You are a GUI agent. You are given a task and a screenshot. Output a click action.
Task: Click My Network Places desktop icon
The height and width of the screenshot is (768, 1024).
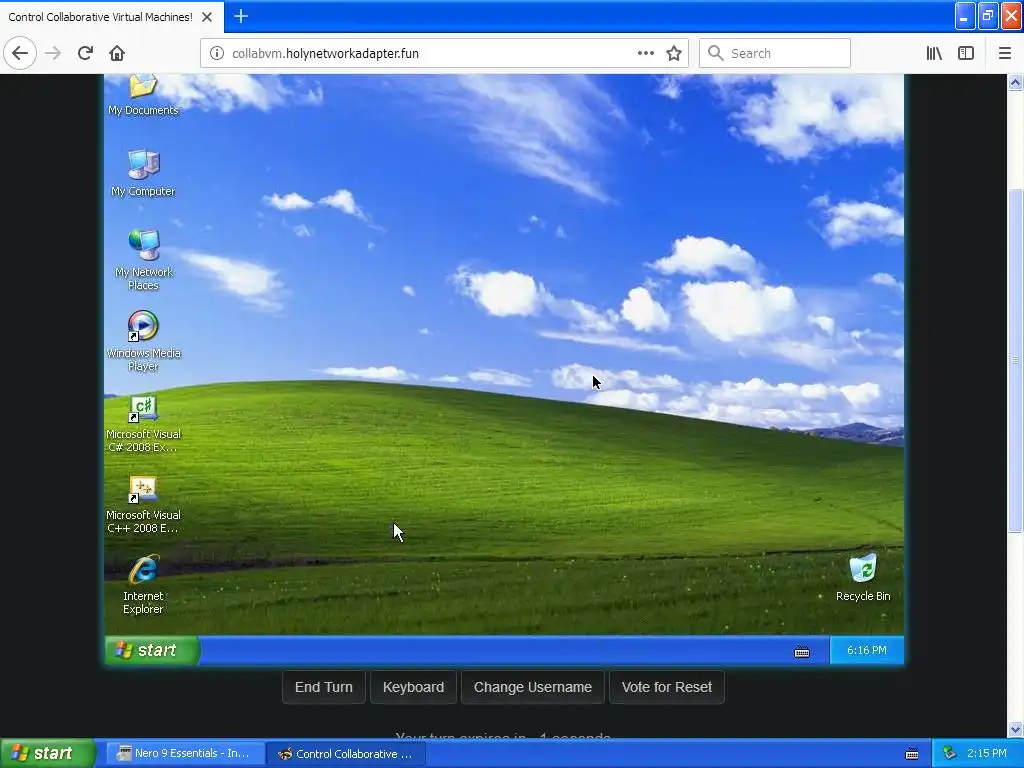pyautogui.click(x=143, y=260)
